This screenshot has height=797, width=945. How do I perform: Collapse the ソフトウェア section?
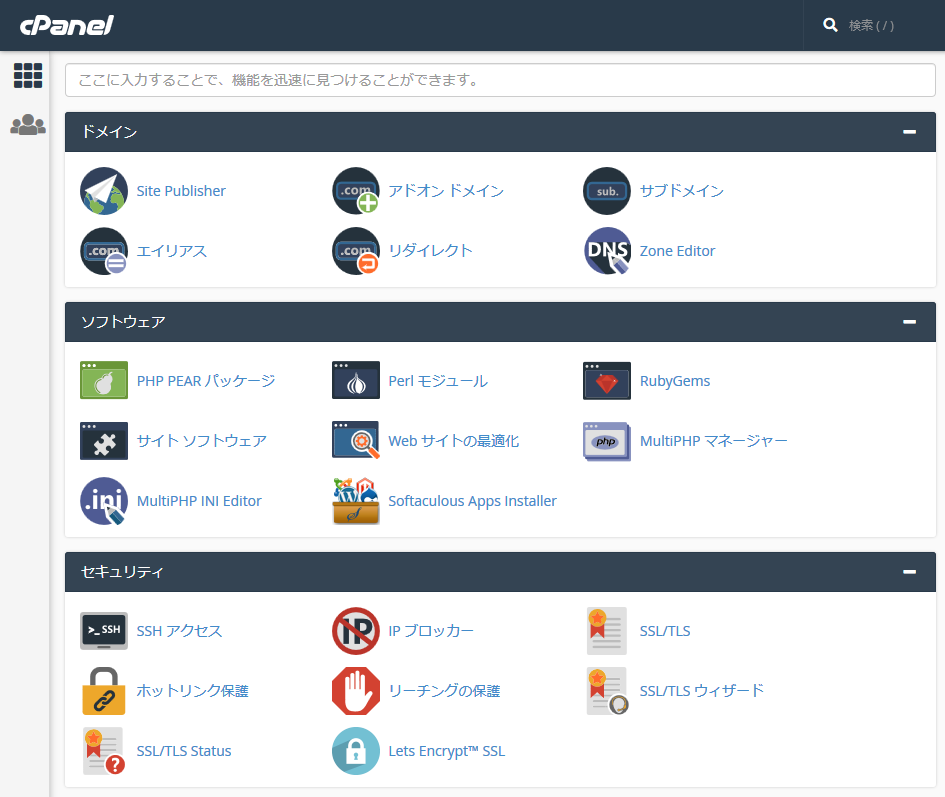909,322
